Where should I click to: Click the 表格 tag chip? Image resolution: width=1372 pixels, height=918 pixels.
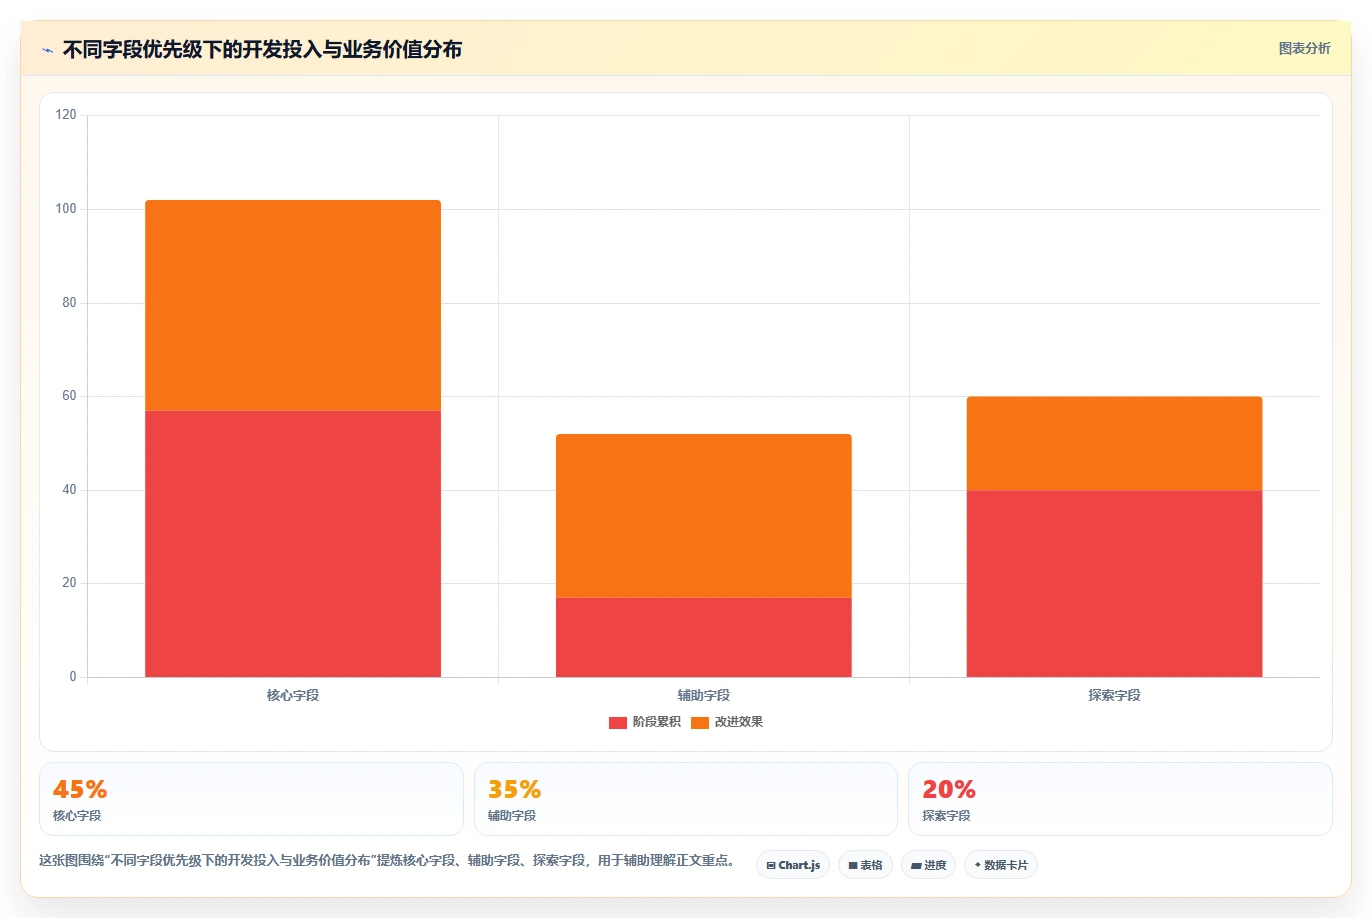(865, 865)
